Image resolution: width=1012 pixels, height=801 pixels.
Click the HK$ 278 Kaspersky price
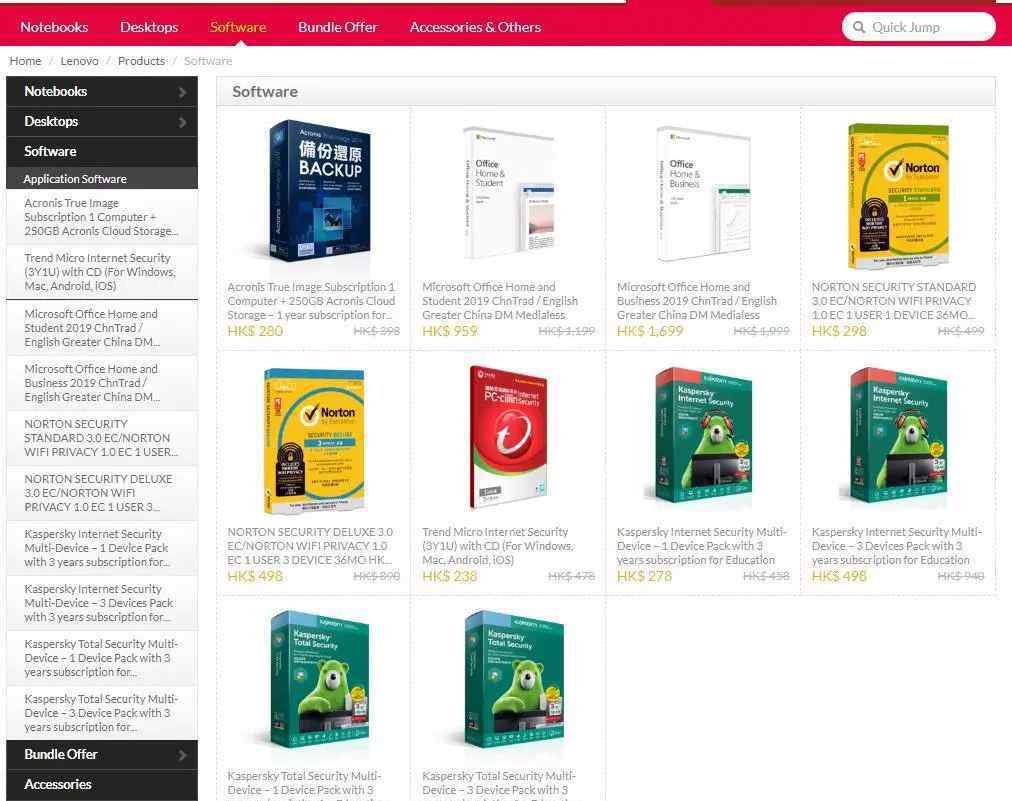coord(645,576)
